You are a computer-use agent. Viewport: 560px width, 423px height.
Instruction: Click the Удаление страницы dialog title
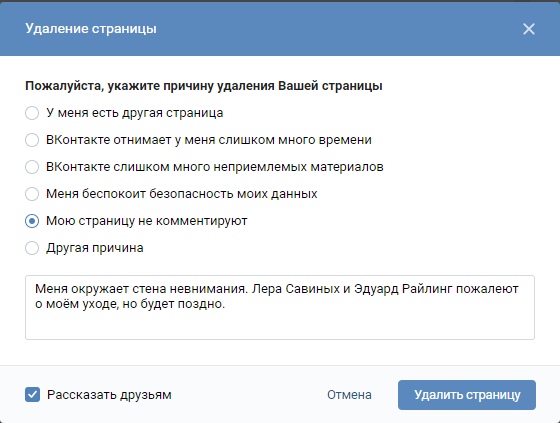(91, 29)
